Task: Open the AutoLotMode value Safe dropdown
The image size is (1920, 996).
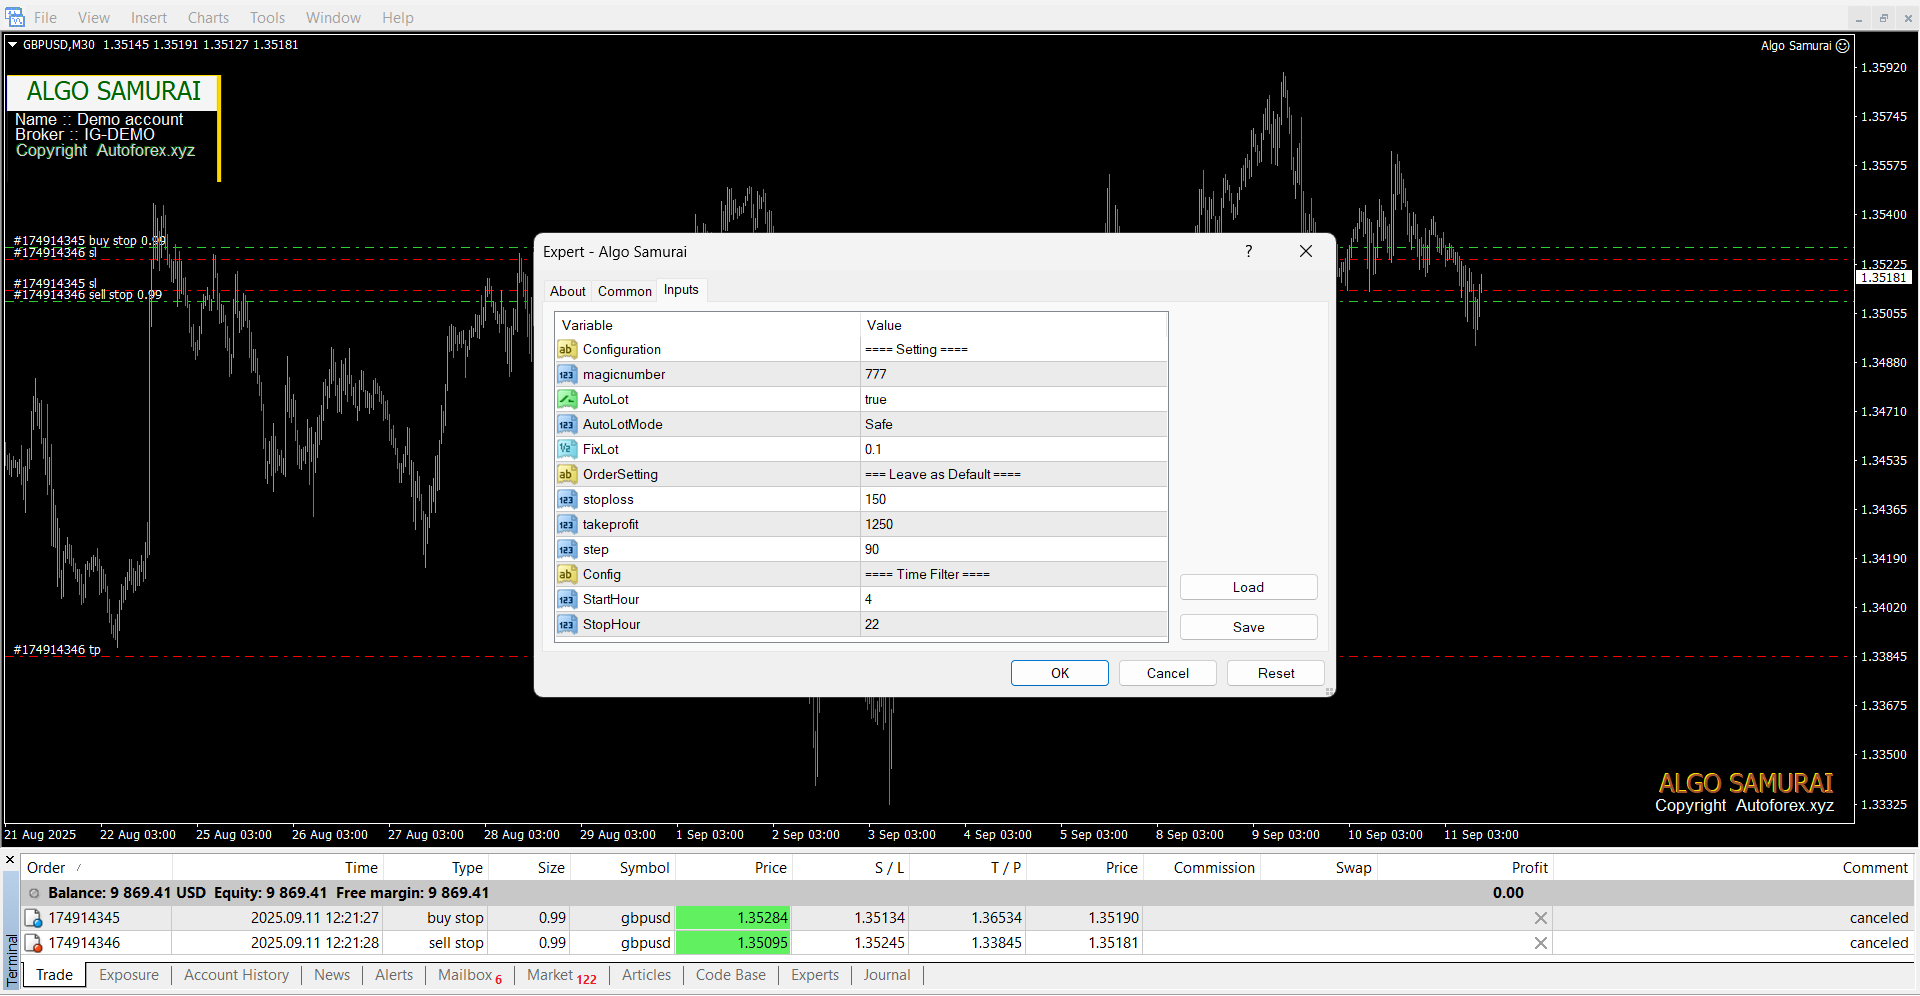Action: tap(1012, 425)
